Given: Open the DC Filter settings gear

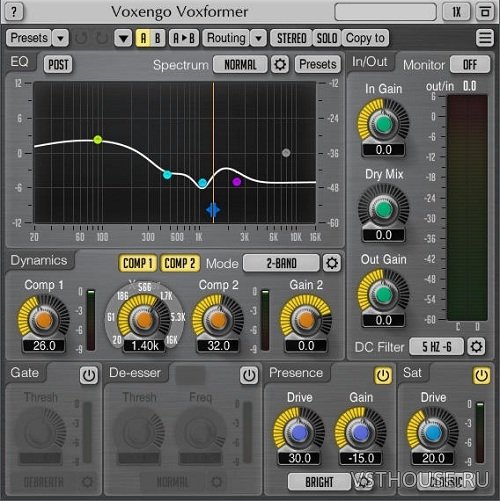Looking at the screenshot, I should click(x=476, y=347).
